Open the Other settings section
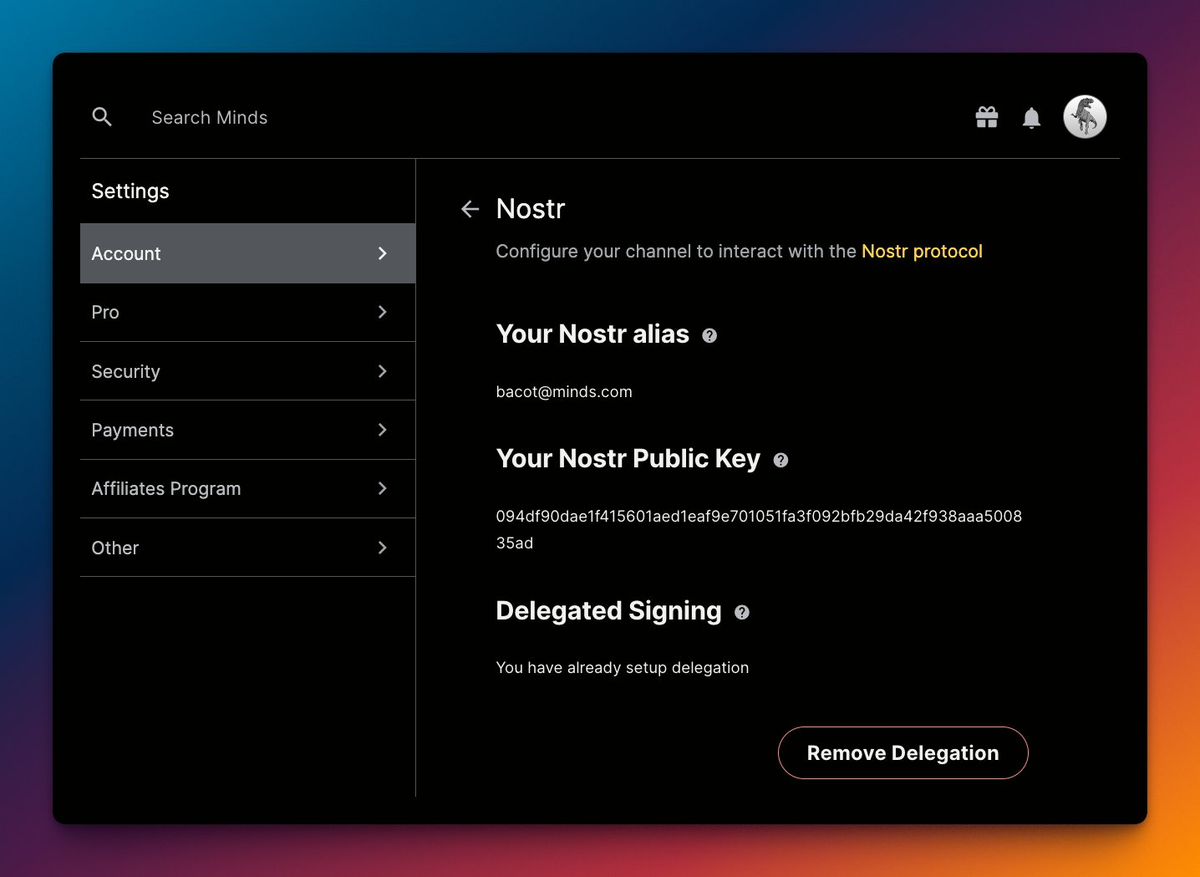The height and width of the screenshot is (877, 1200). pyautogui.click(x=248, y=548)
